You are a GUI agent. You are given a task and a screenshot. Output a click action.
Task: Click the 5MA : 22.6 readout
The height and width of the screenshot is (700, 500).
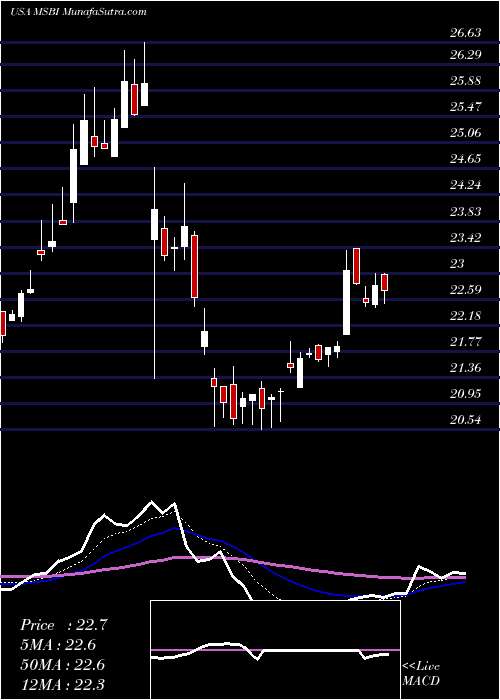coord(58,645)
